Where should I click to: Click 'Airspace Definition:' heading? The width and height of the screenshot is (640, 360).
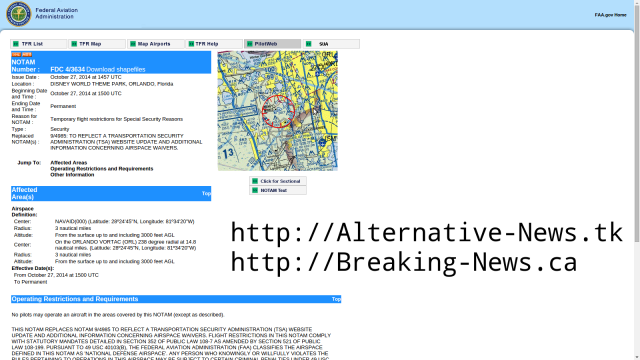[24, 211]
